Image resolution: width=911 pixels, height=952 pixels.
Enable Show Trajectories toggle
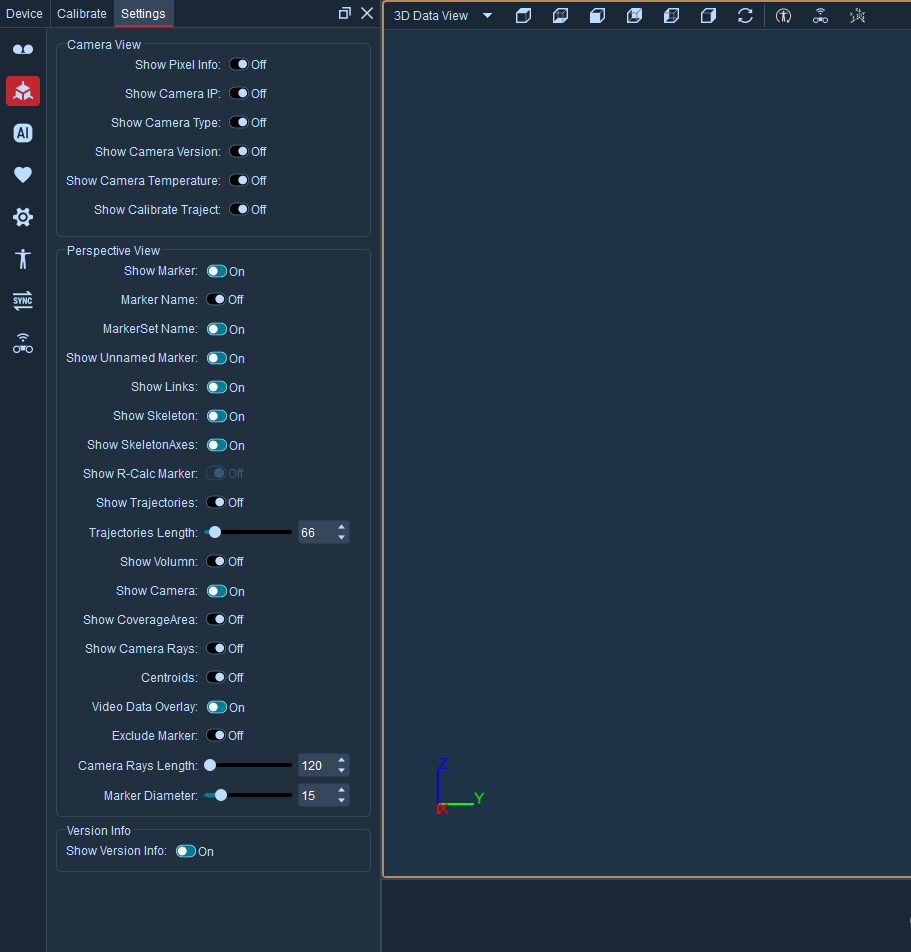[x=216, y=503]
